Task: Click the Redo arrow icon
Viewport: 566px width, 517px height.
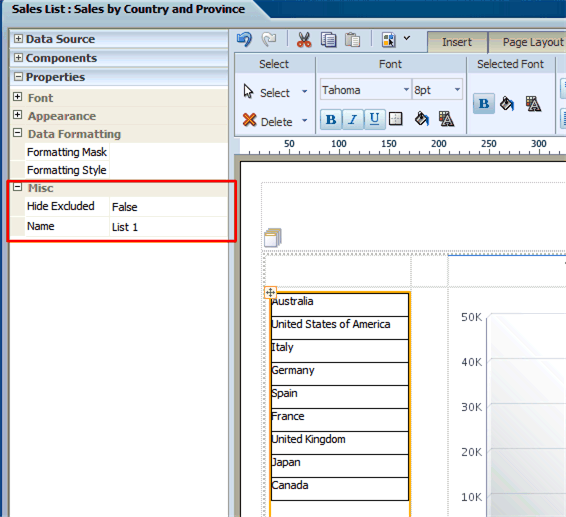Action: 269,39
